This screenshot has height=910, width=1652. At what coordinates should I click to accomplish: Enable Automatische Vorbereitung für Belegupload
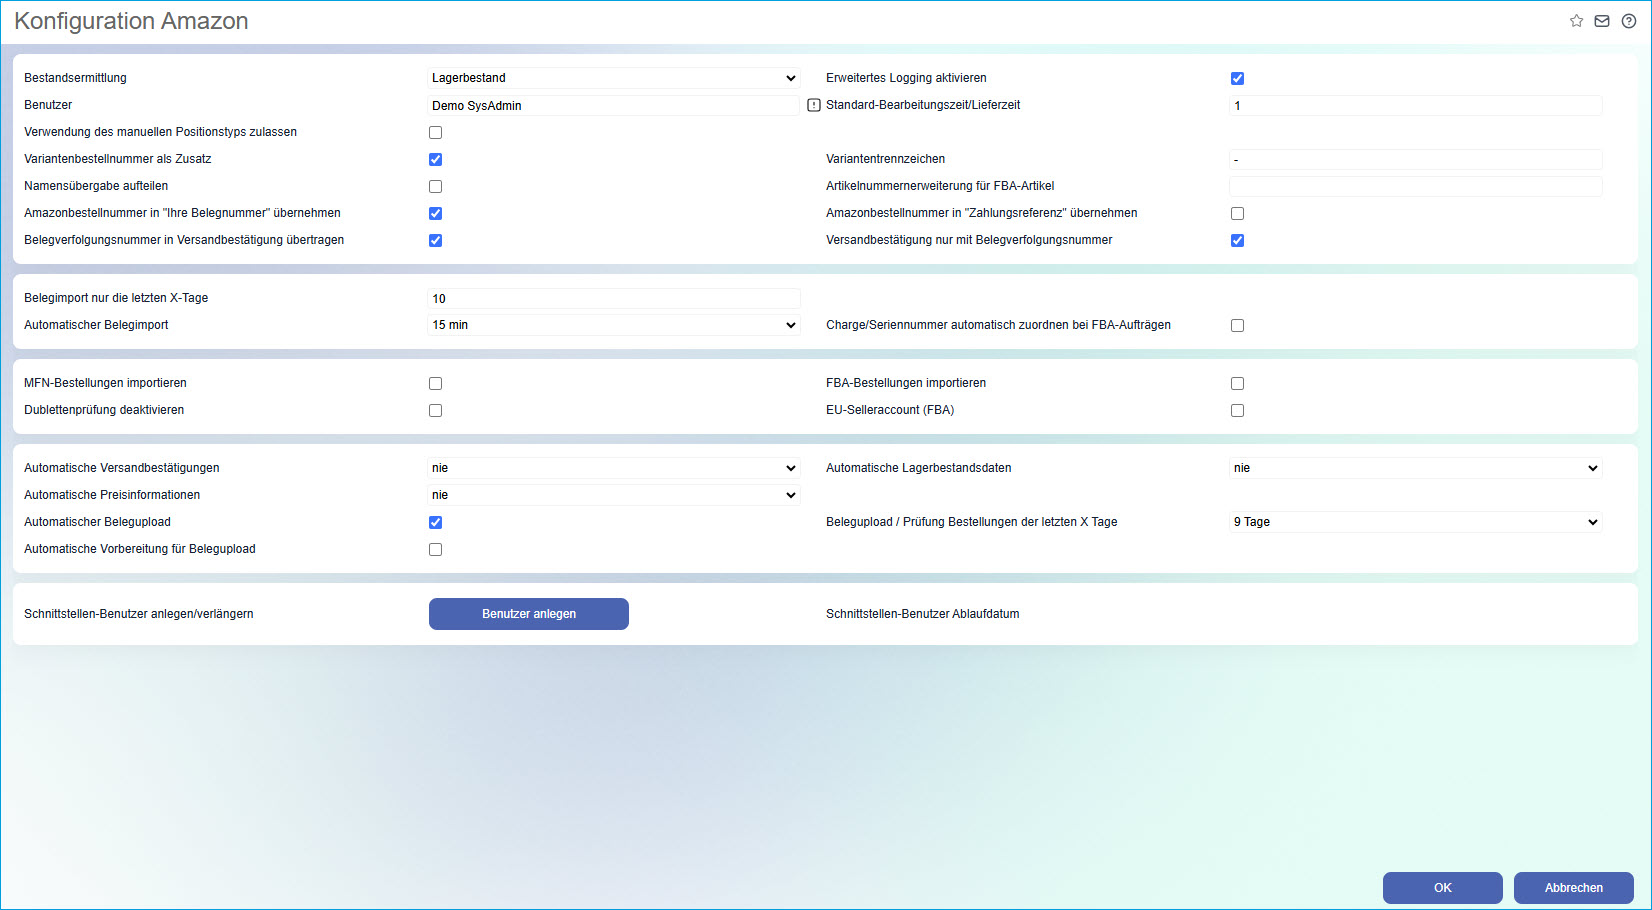click(x=435, y=549)
